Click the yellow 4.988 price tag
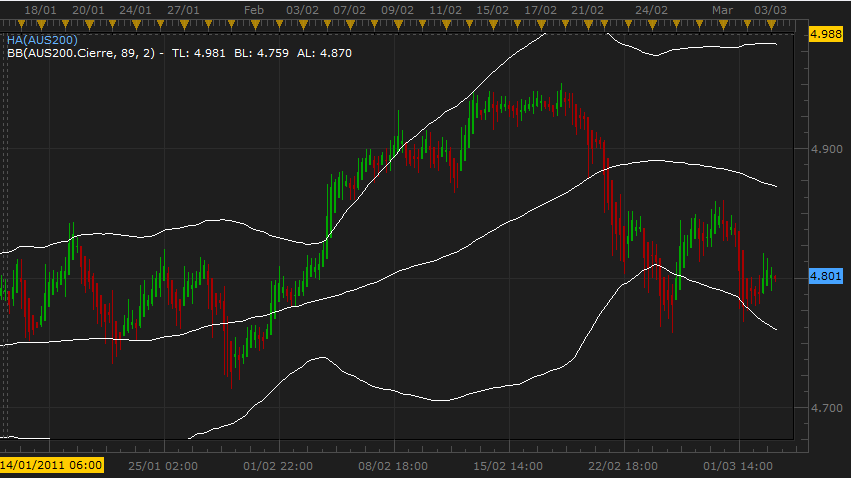The height and width of the screenshot is (478, 851). 825,34
